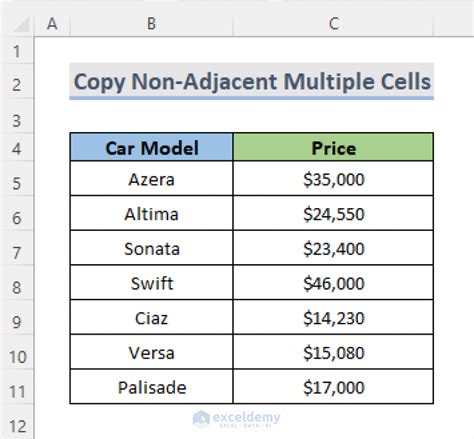
Task: Select column B header
Action: (151, 24)
